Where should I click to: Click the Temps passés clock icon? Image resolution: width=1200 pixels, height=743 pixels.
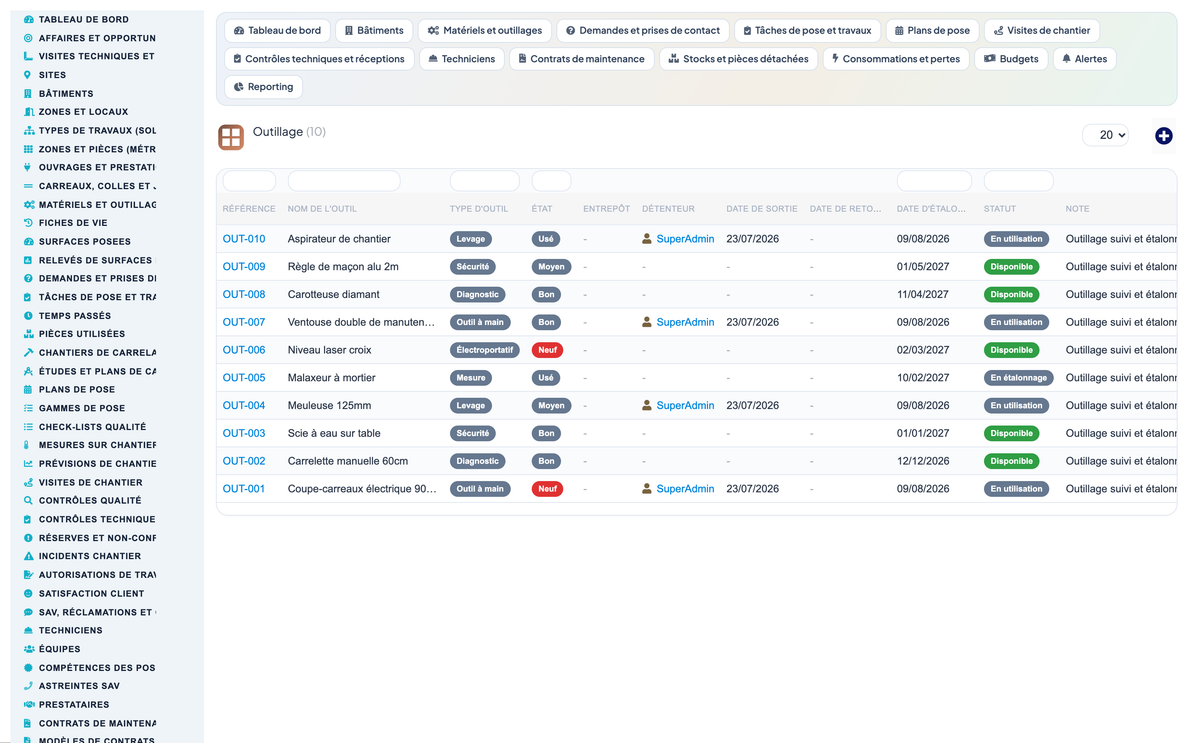[28, 315]
